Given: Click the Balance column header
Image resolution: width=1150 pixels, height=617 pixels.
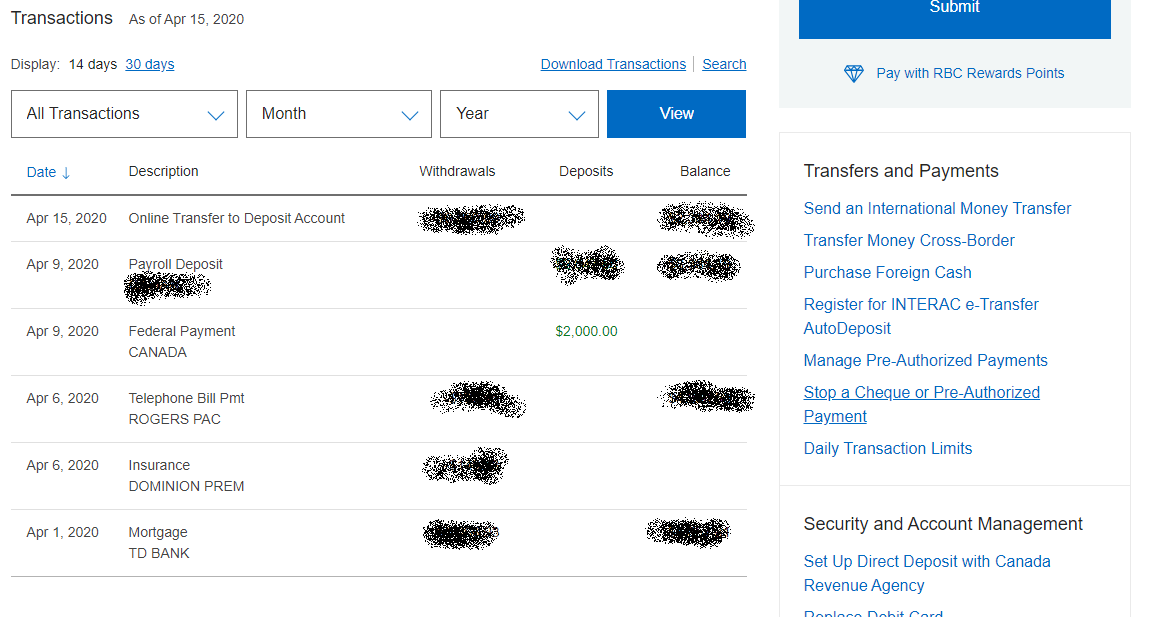Looking at the screenshot, I should coord(705,171).
